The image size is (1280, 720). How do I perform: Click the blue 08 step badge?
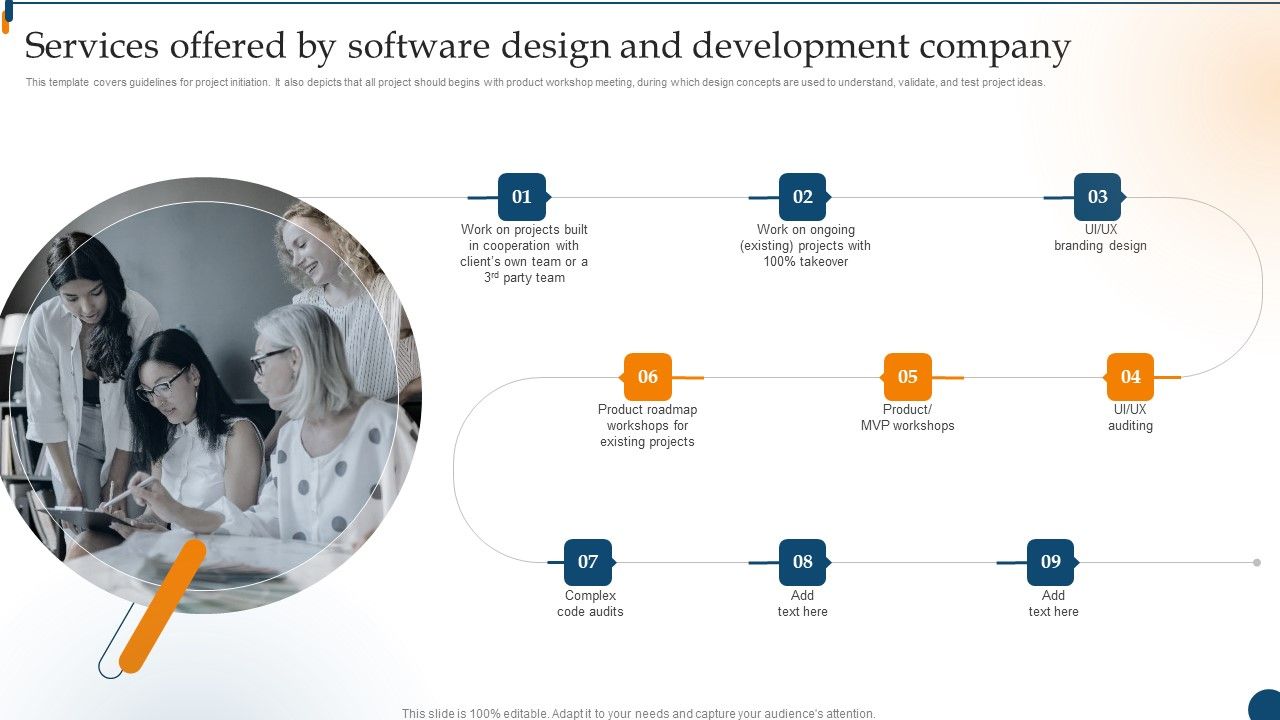click(x=803, y=562)
